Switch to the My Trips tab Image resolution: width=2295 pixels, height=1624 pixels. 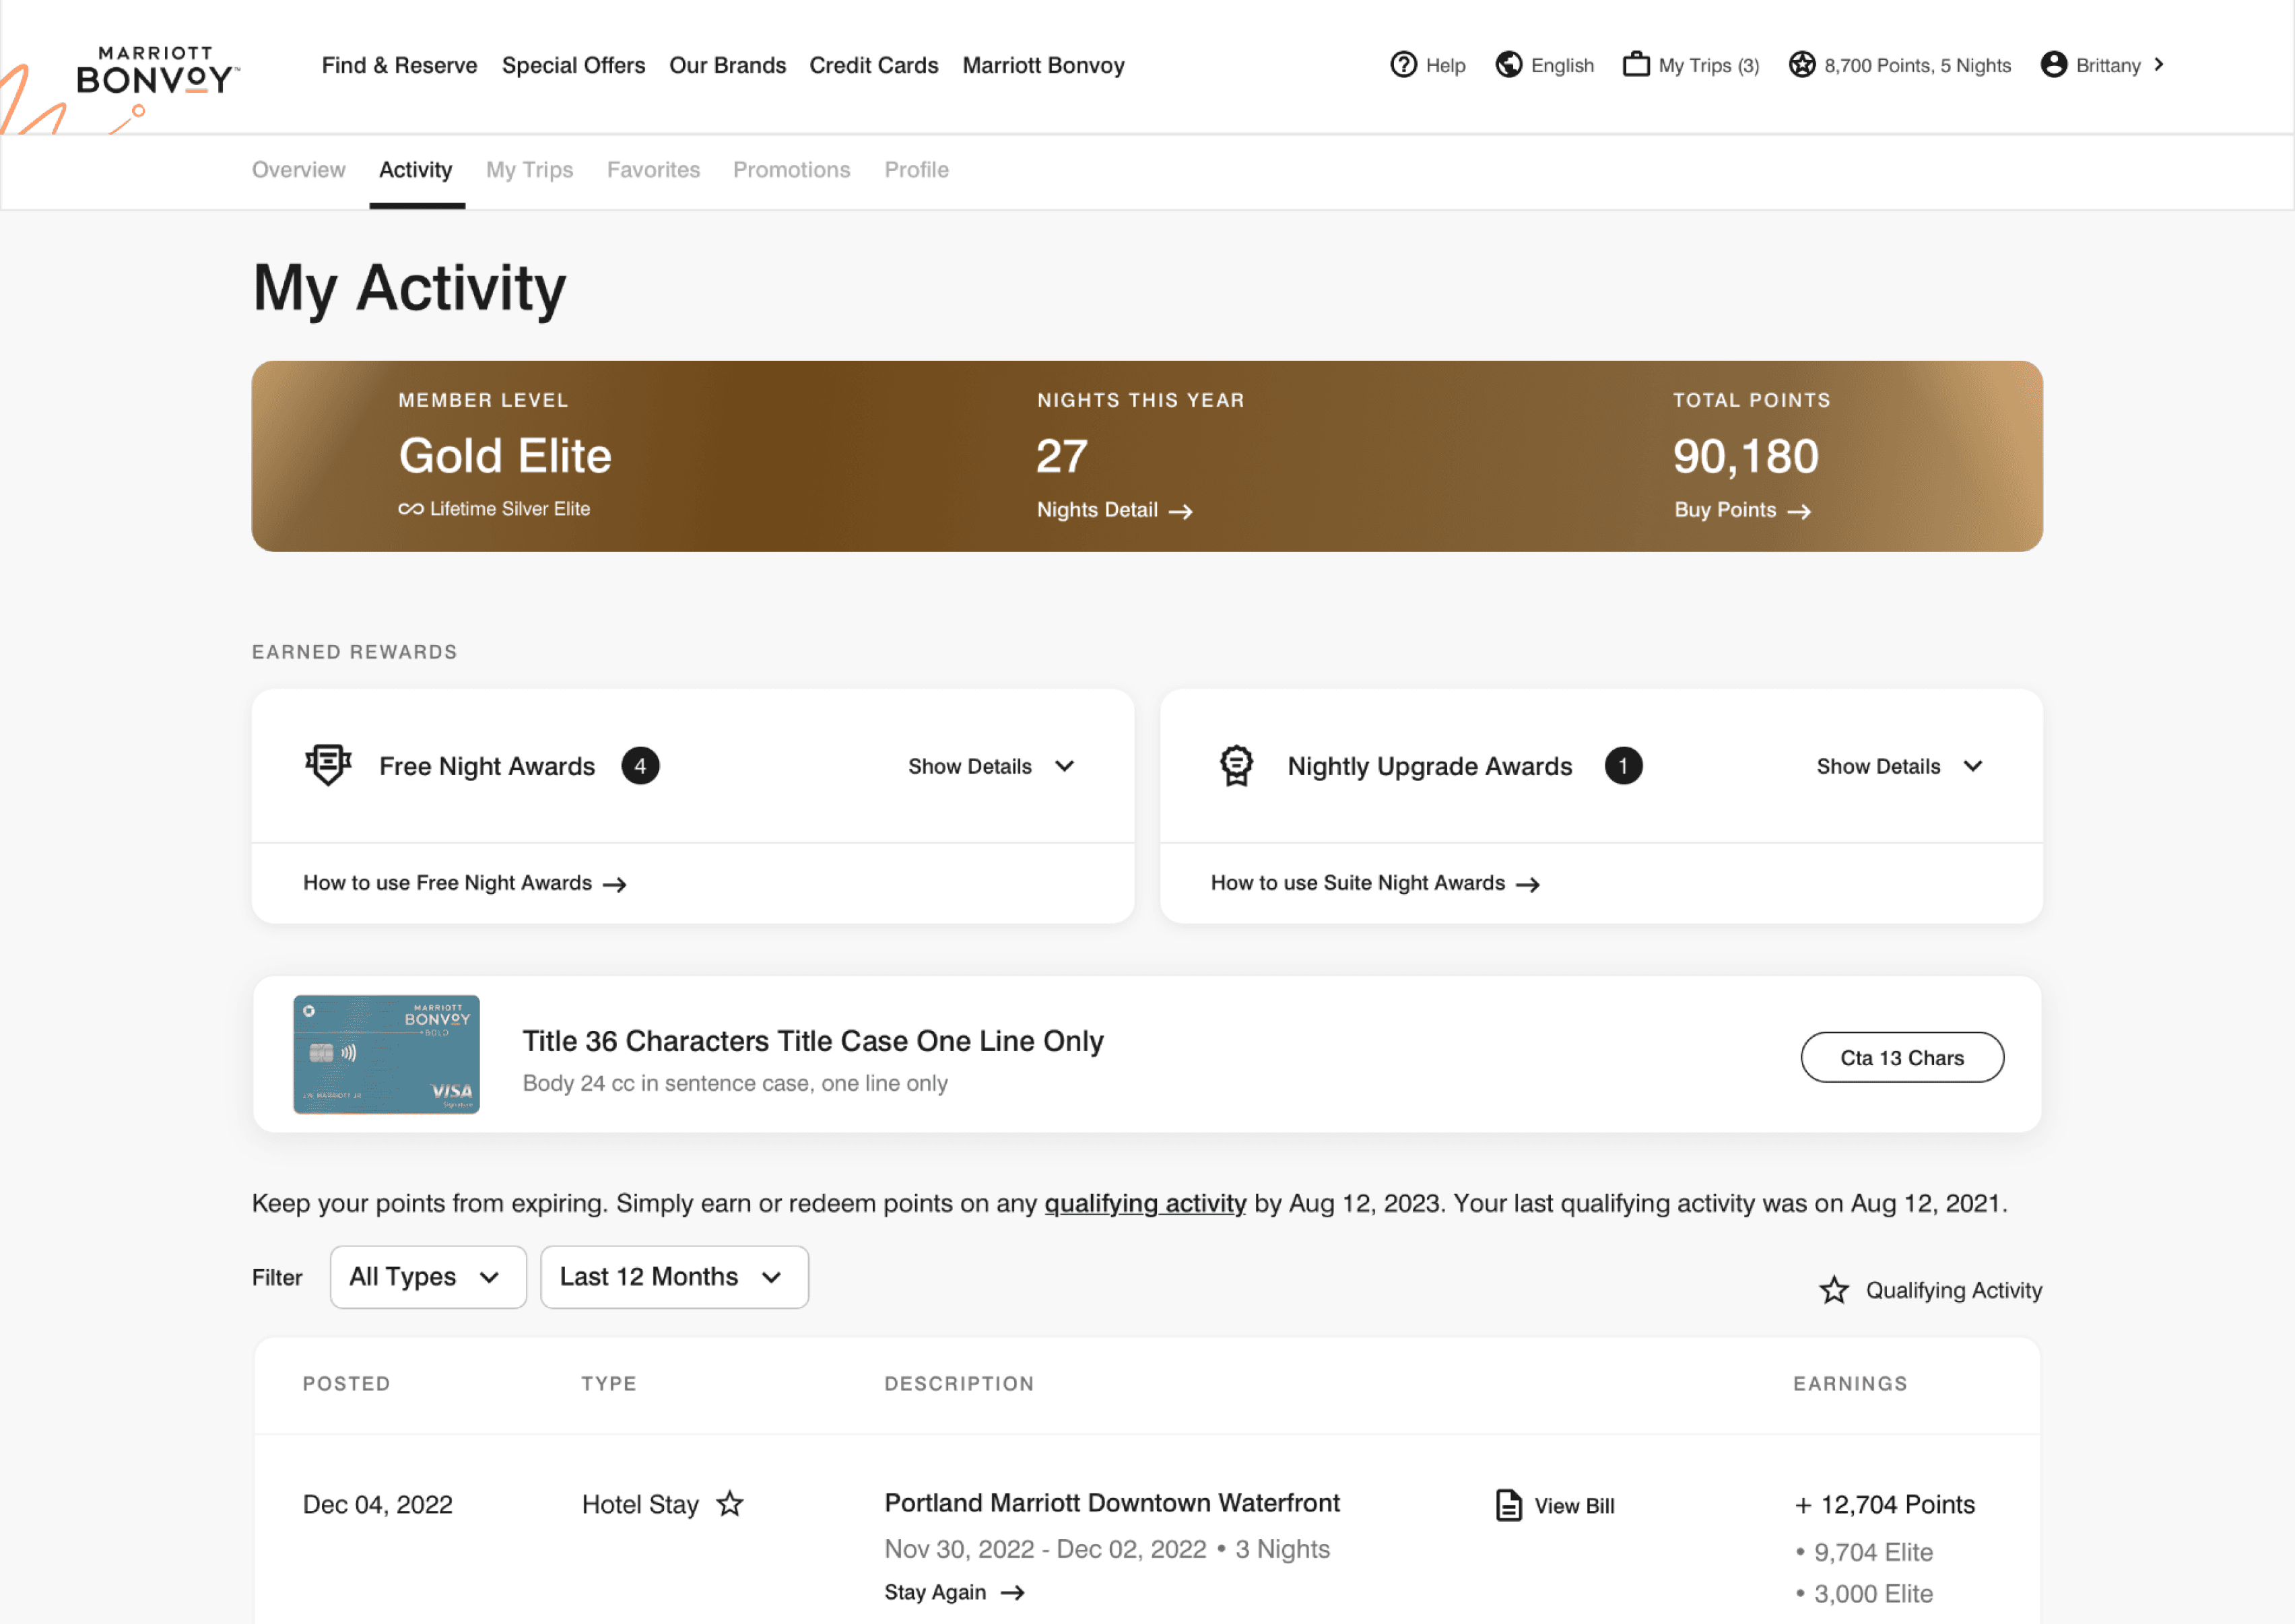529,170
